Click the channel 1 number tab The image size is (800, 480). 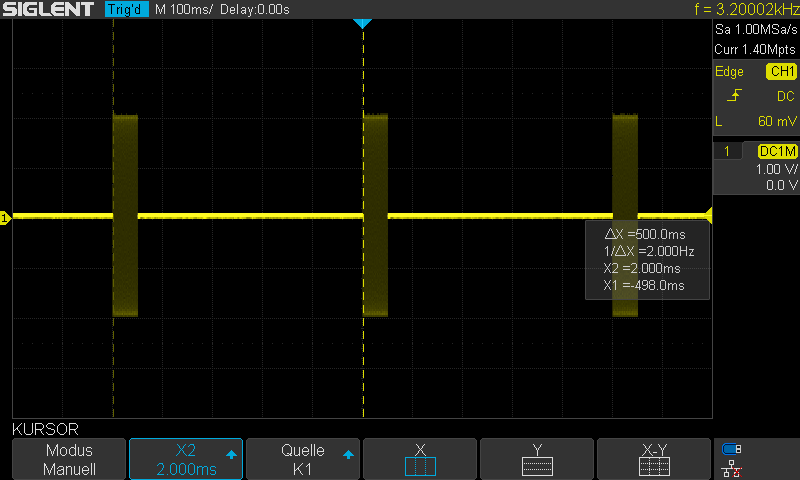click(727, 151)
